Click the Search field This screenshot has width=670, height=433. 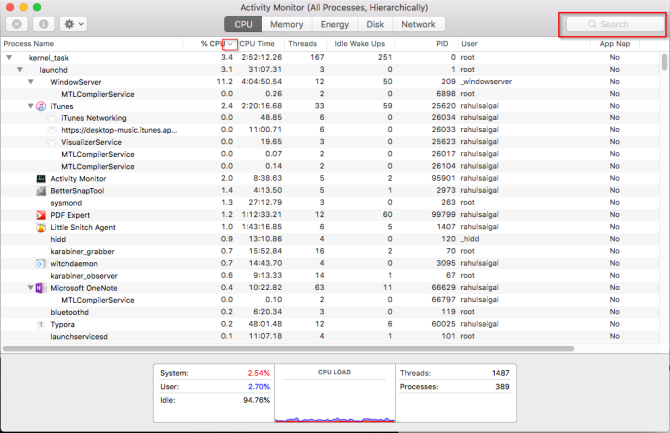coord(615,24)
